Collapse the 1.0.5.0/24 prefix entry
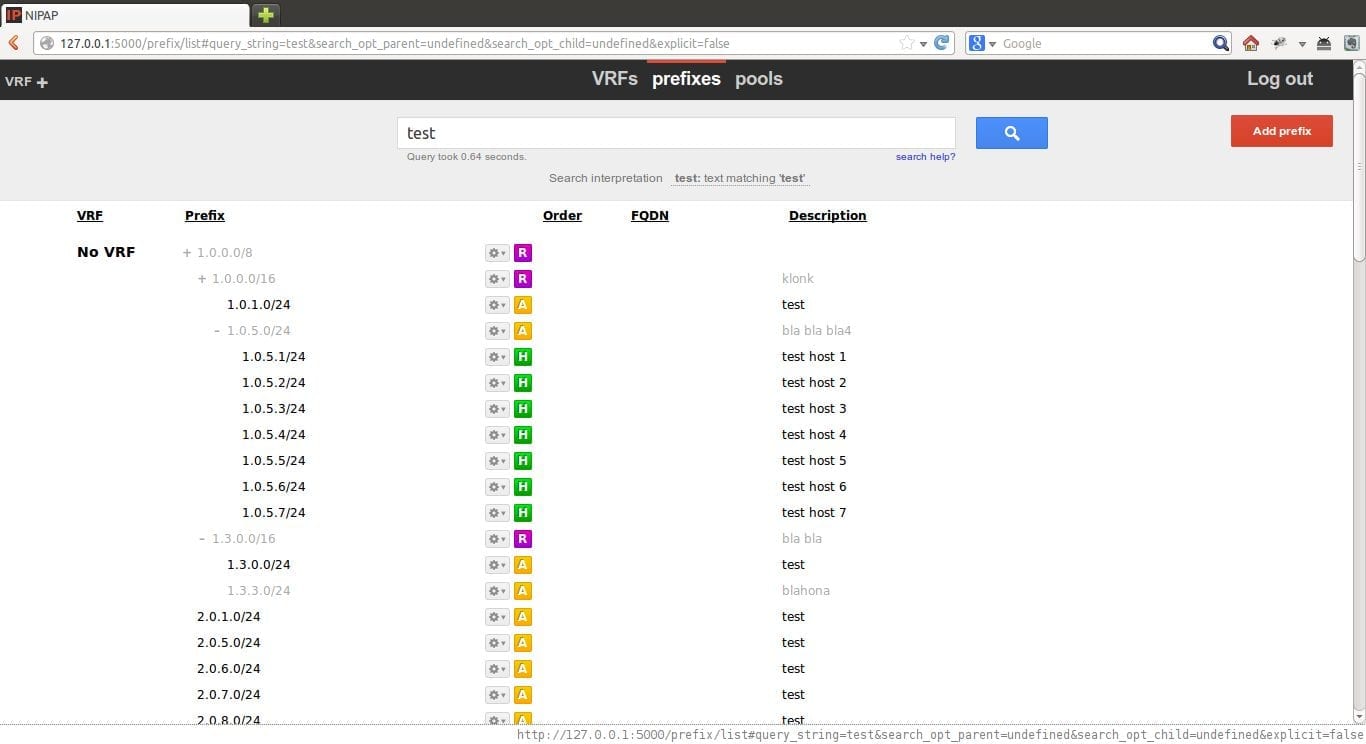The height and width of the screenshot is (744, 1366). 201,330
